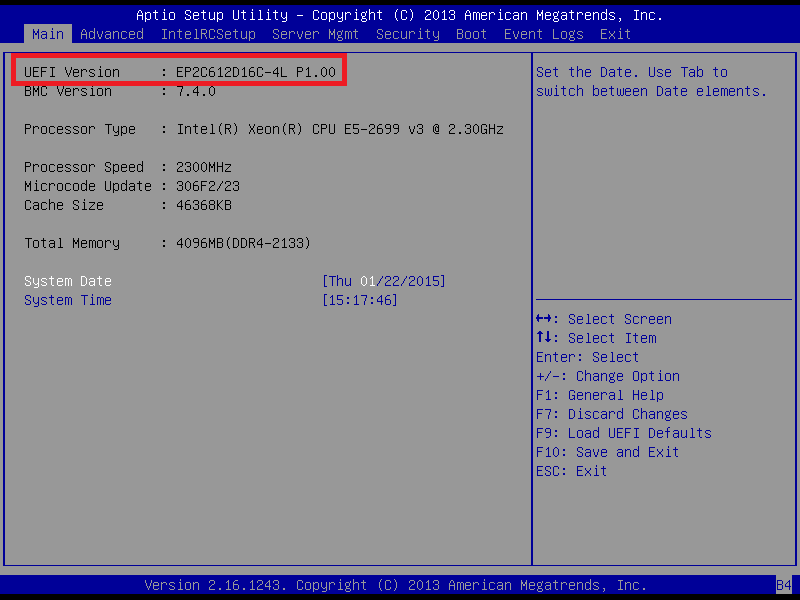The width and height of the screenshot is (800, 600).
Task: Click the BMC Version entry
Action: (x=119, y=91)
